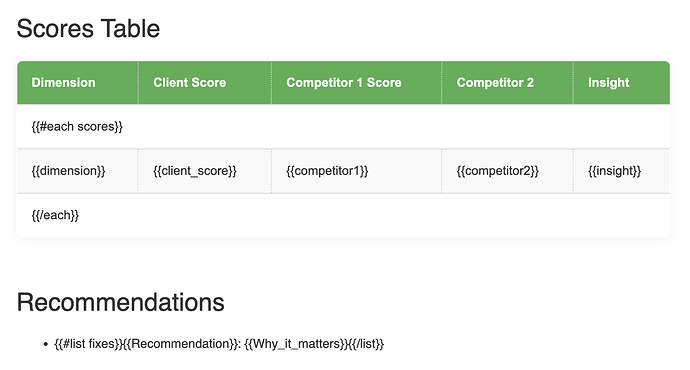Click the {{/each}} row text
Screen dimensions: 690x370
55,215
